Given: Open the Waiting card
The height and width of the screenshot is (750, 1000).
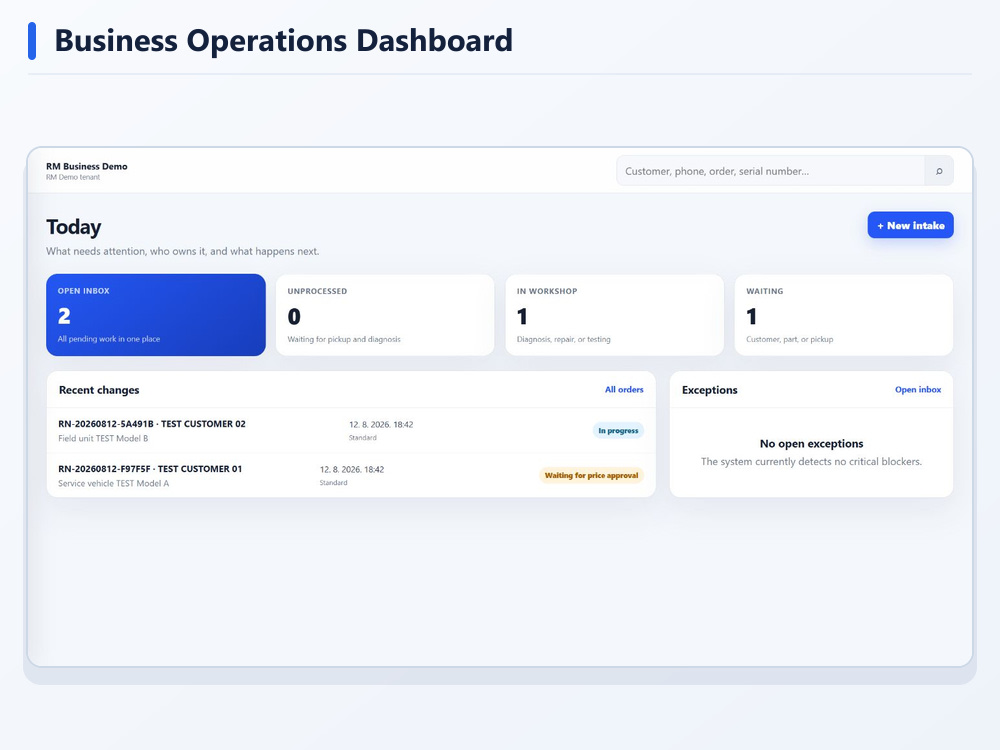Looking at the screenshot, I should (844, 315).
